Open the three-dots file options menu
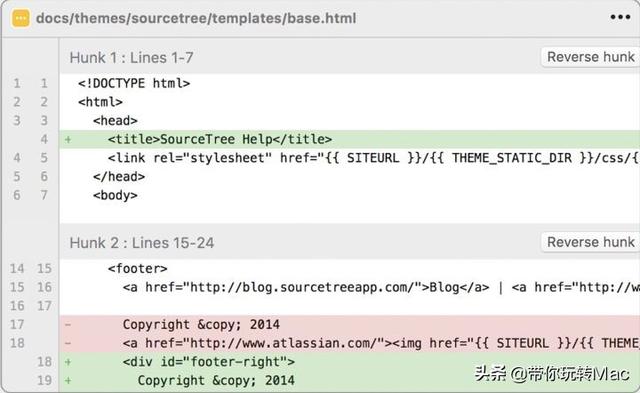This screenshot has width=640, height=393. click(620, 17)
